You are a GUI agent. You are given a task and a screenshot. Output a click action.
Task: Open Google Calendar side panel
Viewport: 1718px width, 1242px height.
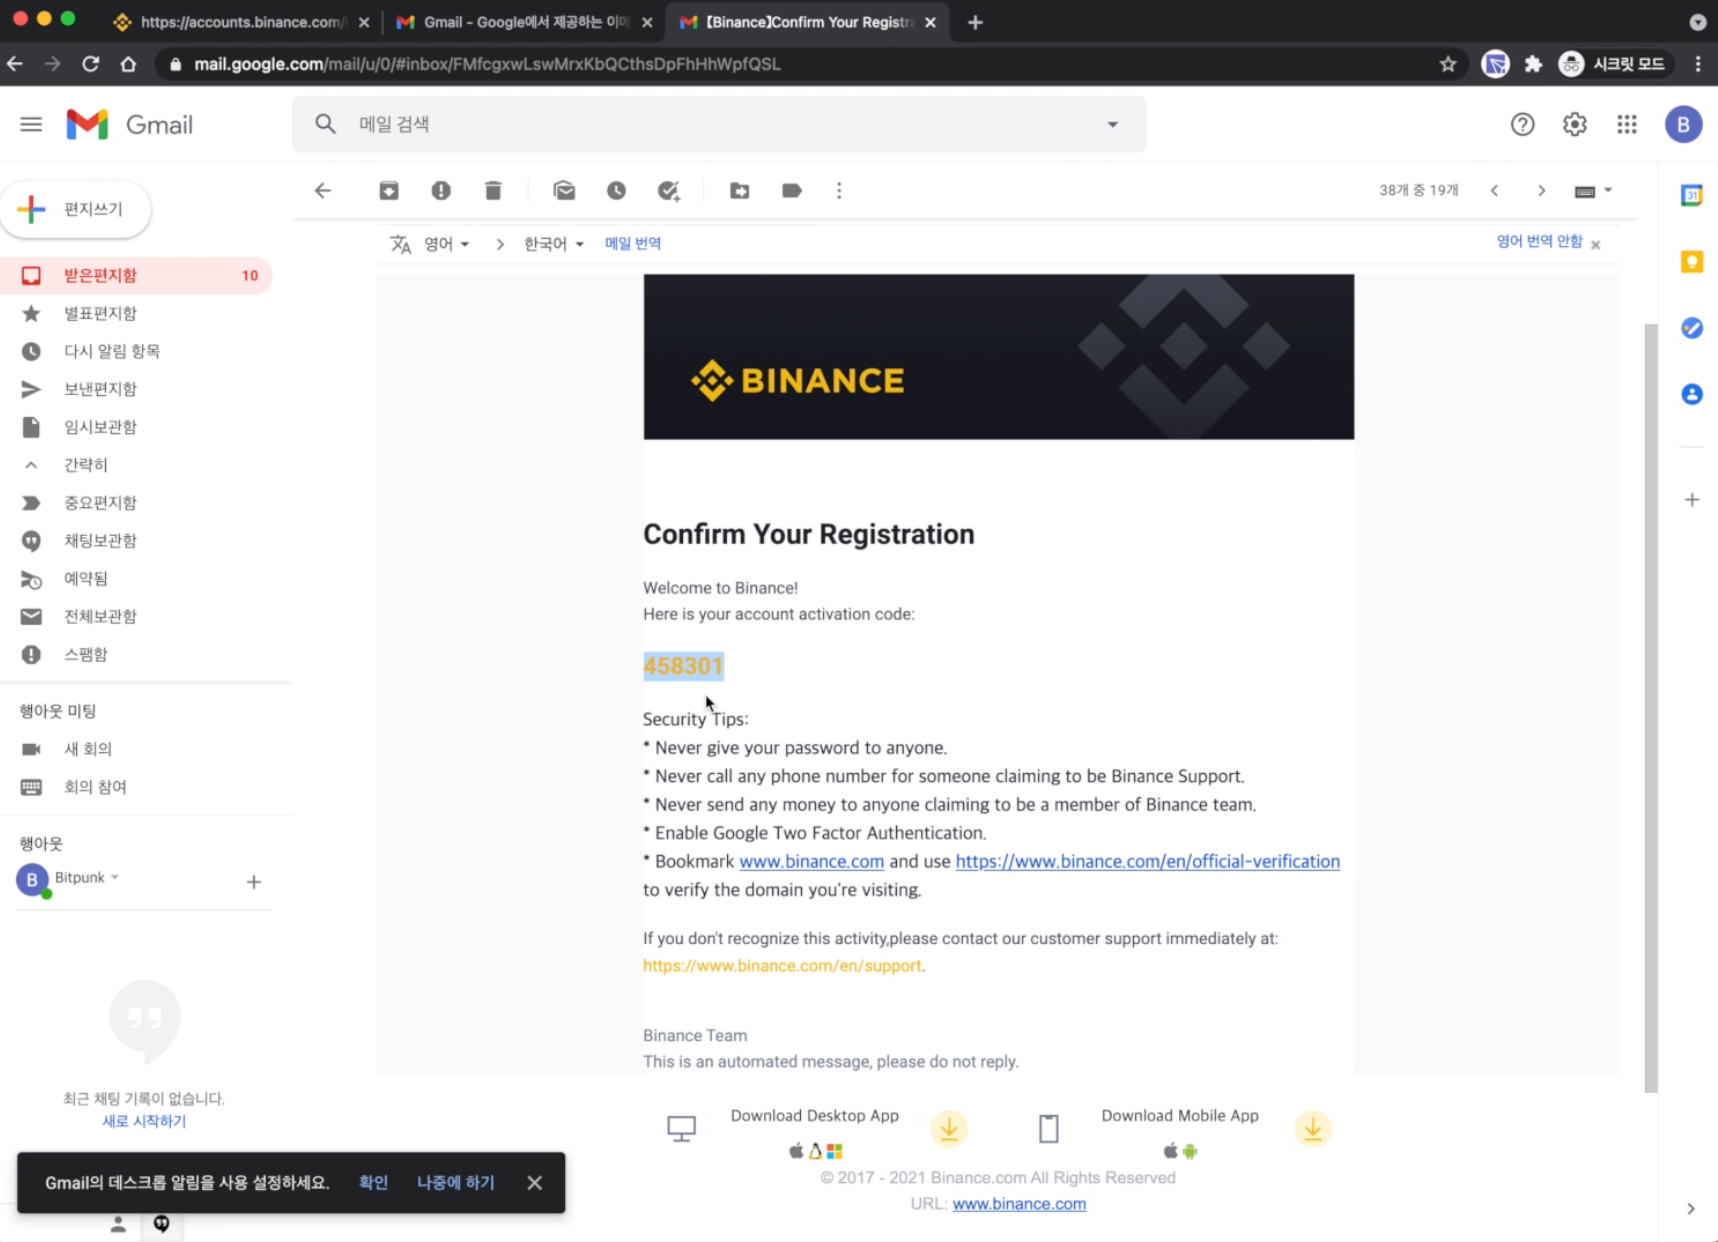(x=1691, y=195)
